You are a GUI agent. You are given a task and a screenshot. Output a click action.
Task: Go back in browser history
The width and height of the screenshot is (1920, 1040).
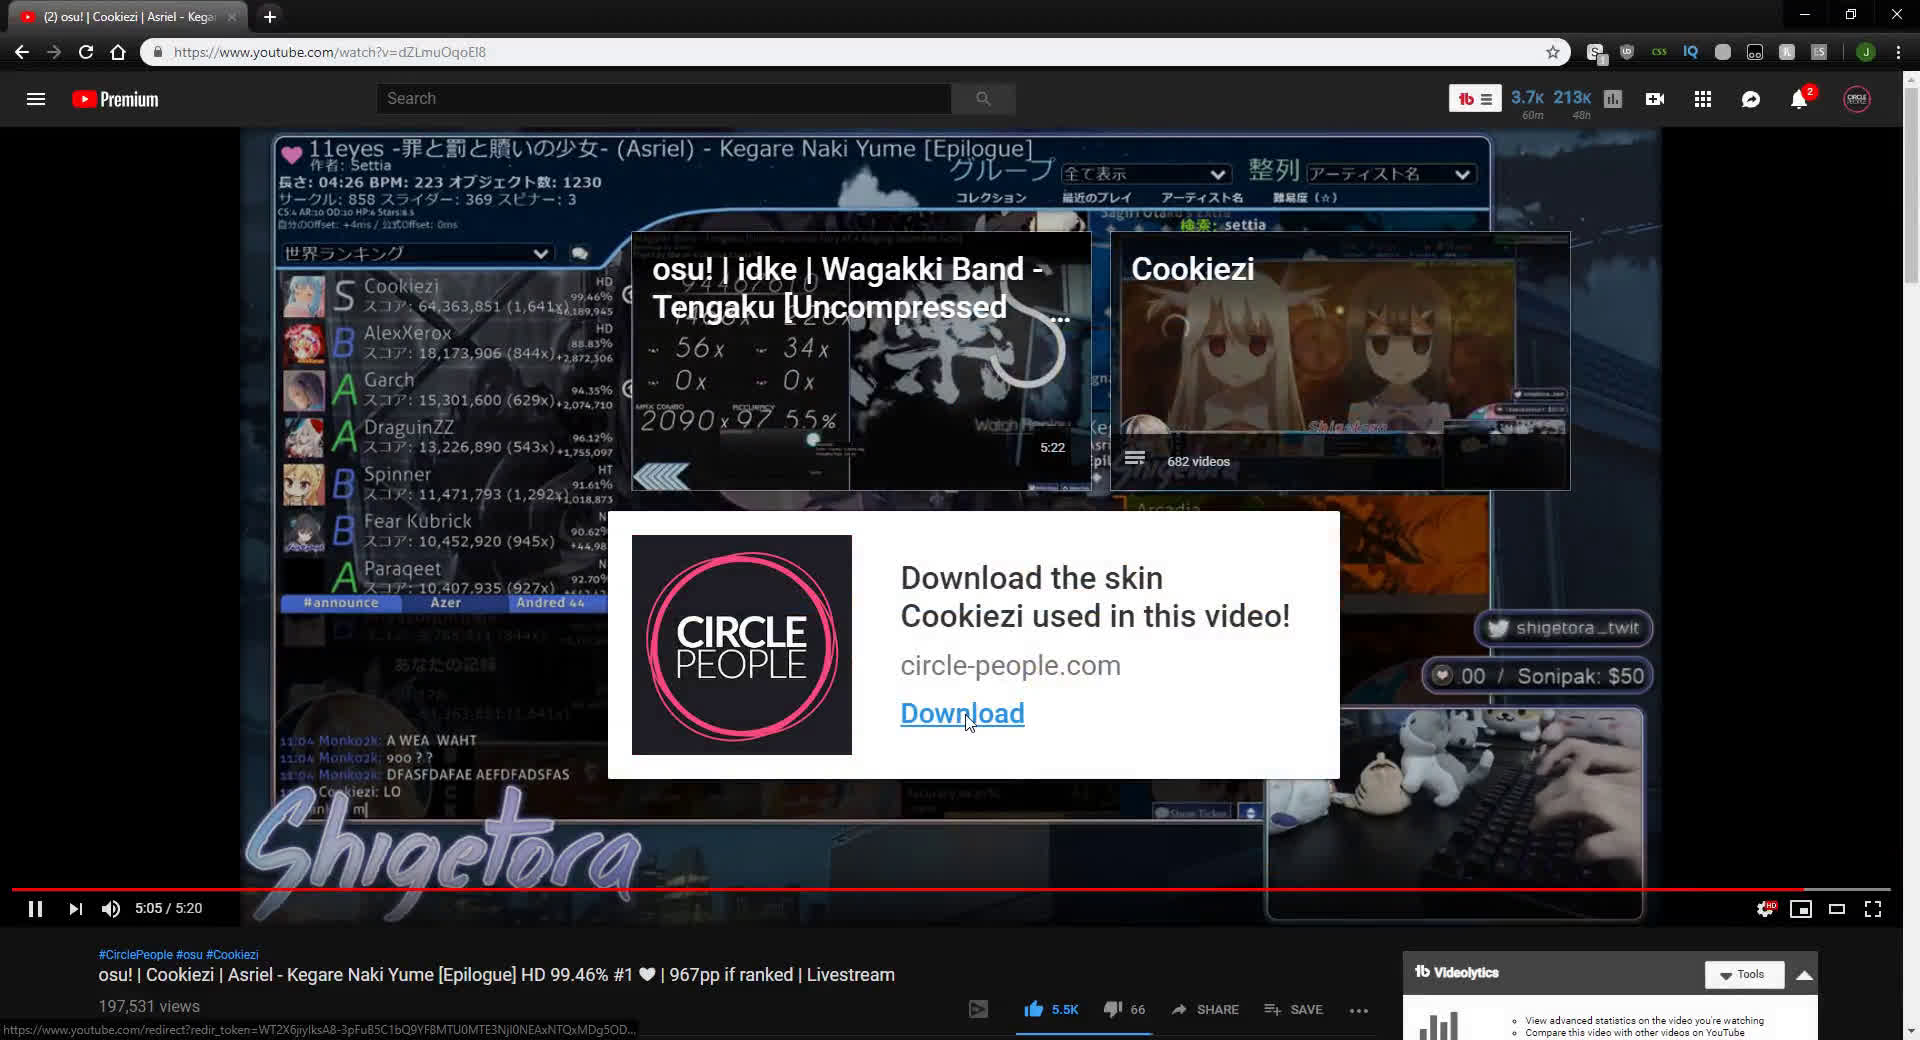pyautogui.click(x=22, y=52)
